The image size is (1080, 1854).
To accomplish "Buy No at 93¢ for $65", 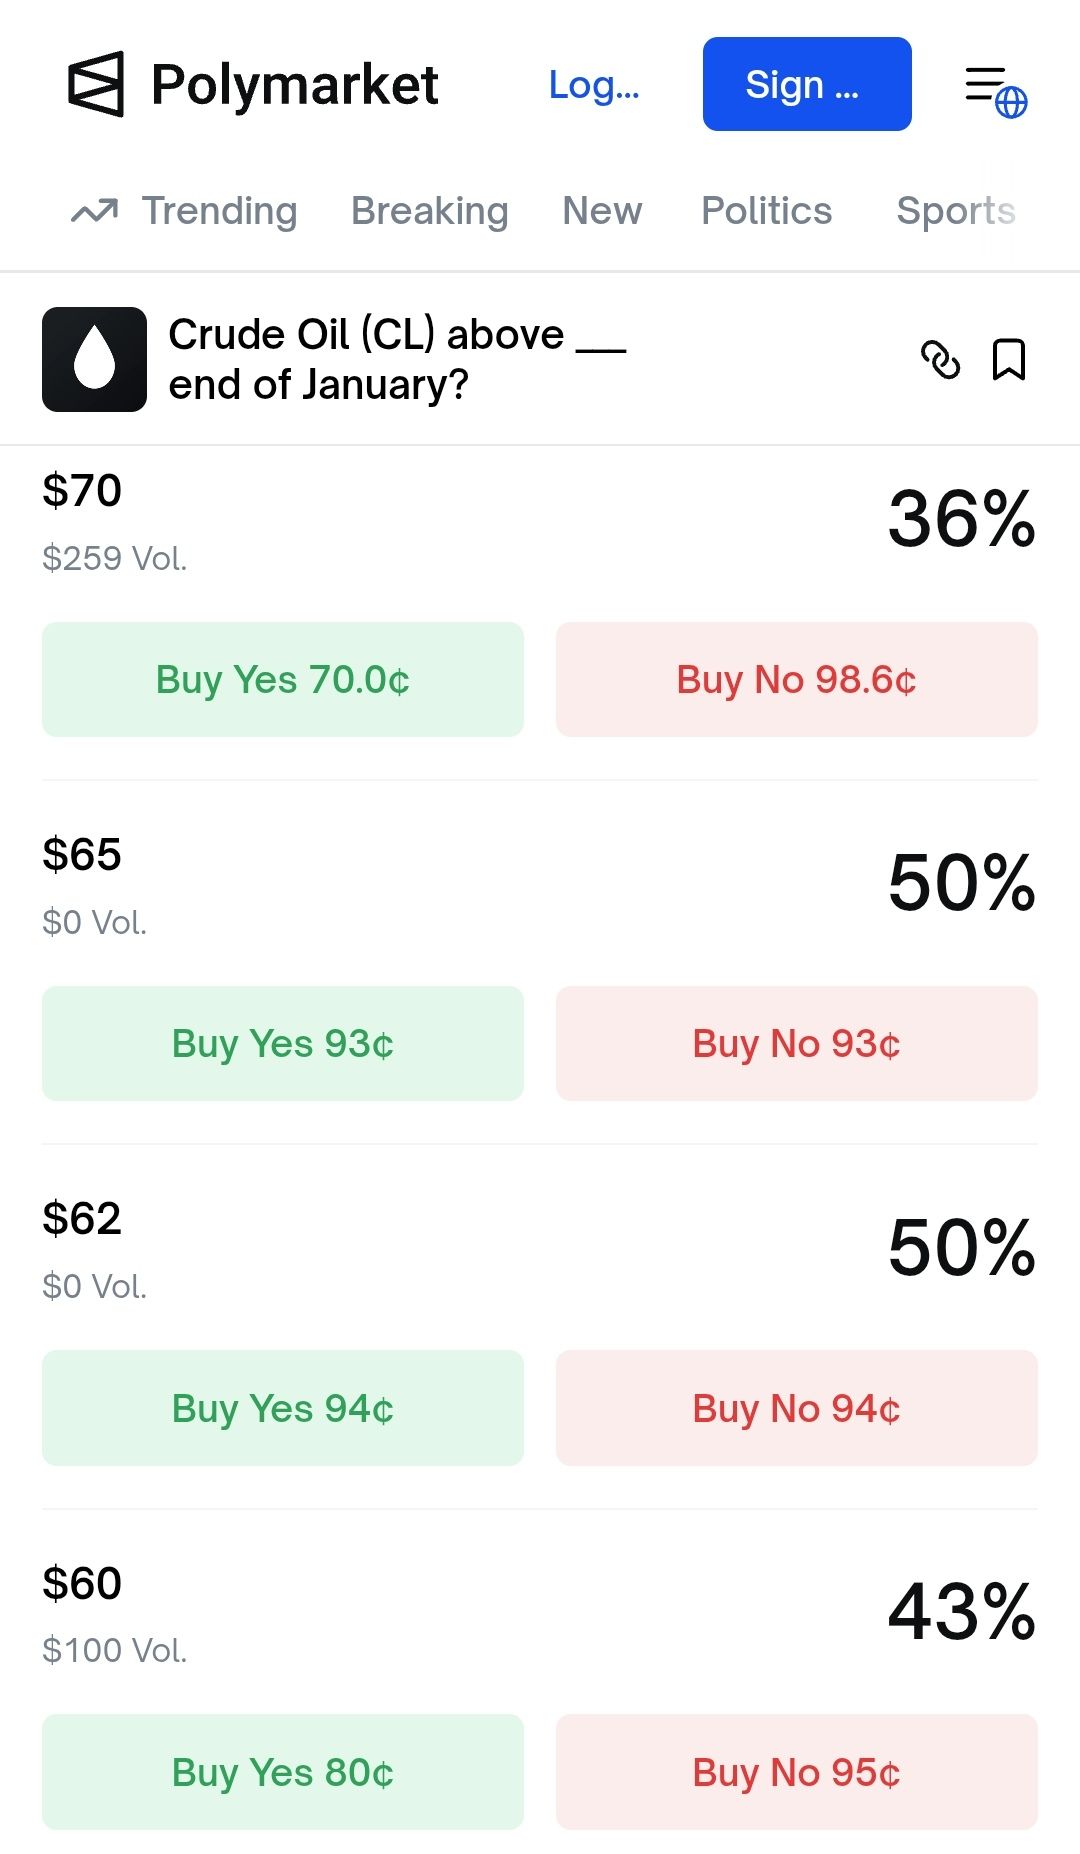I will [797, 1044].
